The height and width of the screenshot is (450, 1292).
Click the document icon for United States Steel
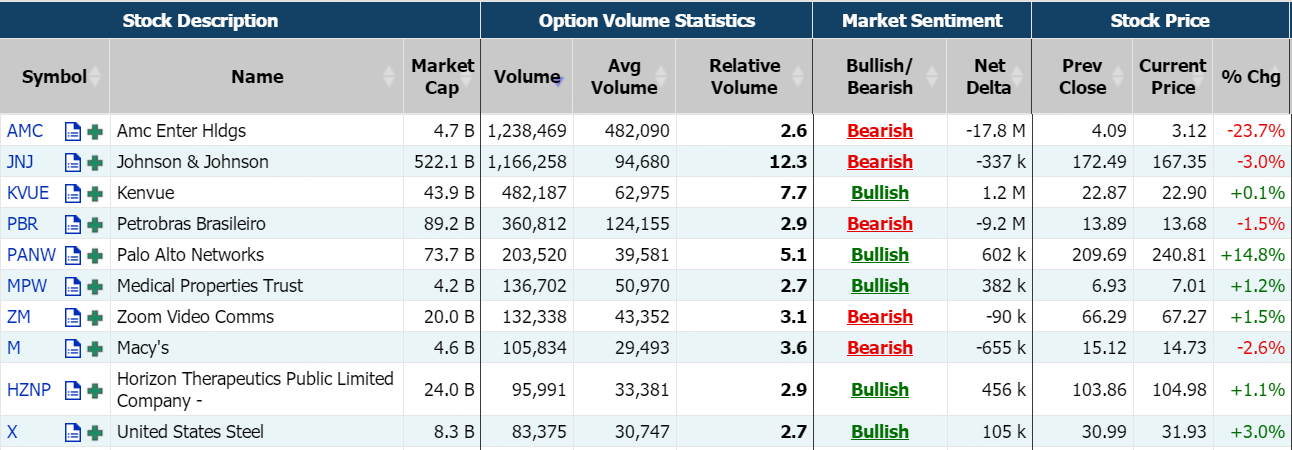click(x=72, y=432)
